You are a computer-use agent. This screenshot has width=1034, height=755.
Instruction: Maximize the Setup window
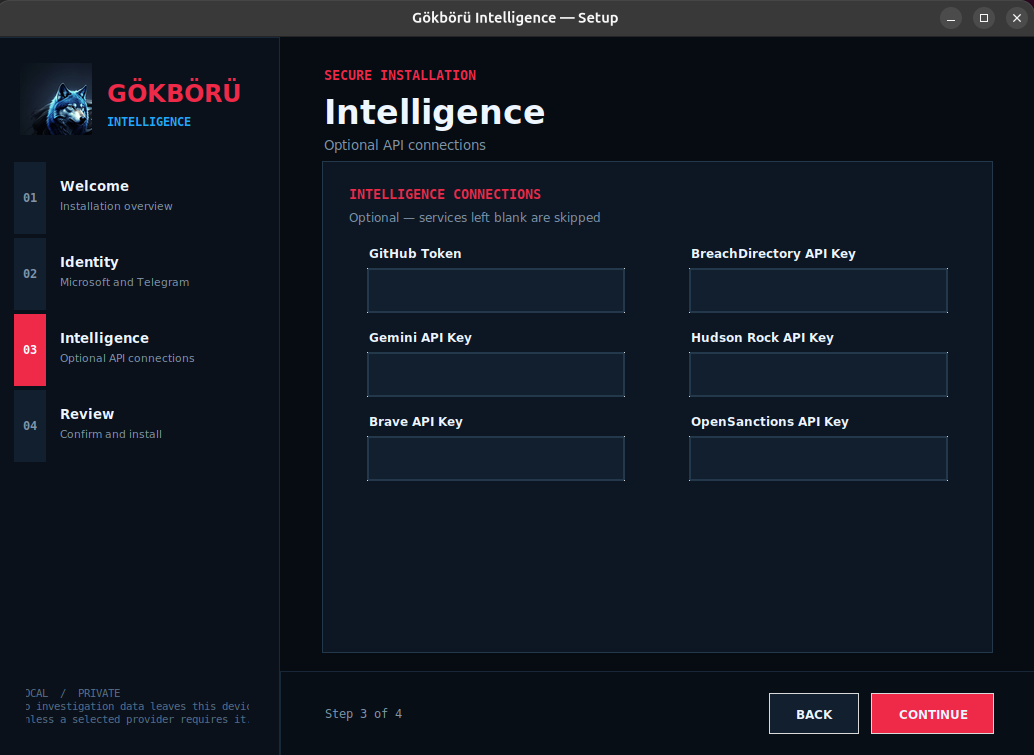[x=984, y=18]
